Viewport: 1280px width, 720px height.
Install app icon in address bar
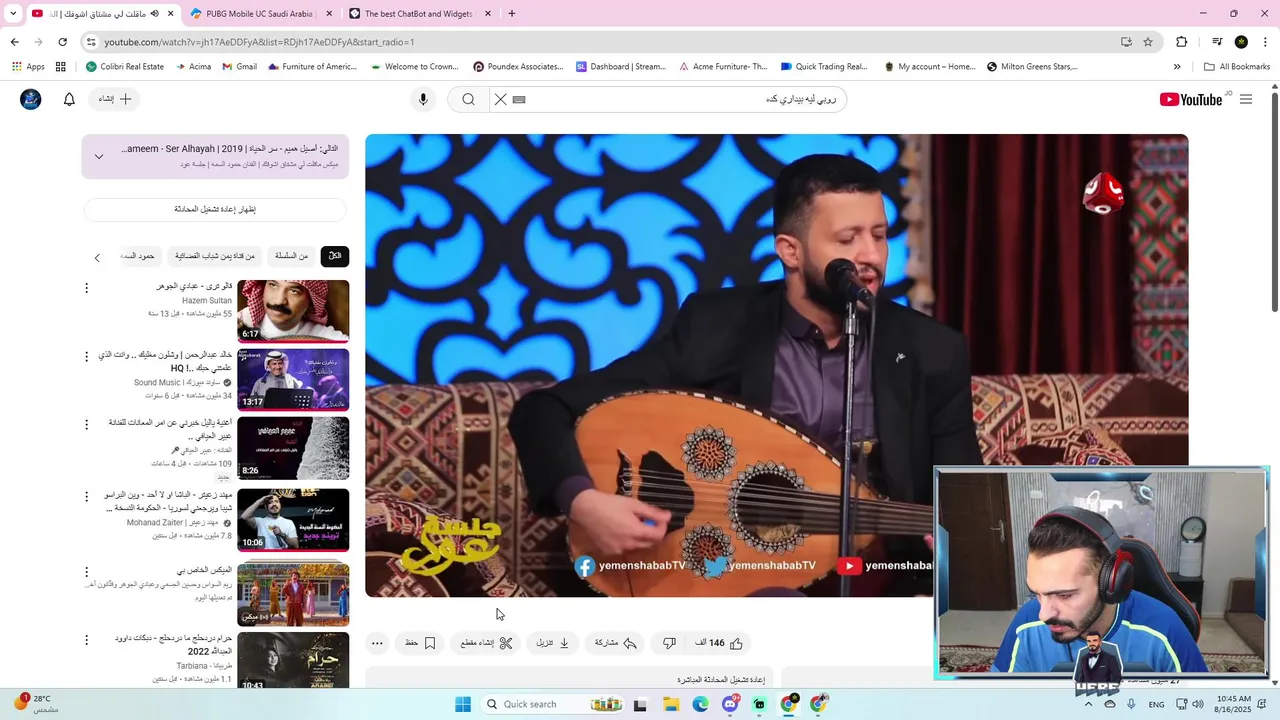click(x=1126, y=42)
